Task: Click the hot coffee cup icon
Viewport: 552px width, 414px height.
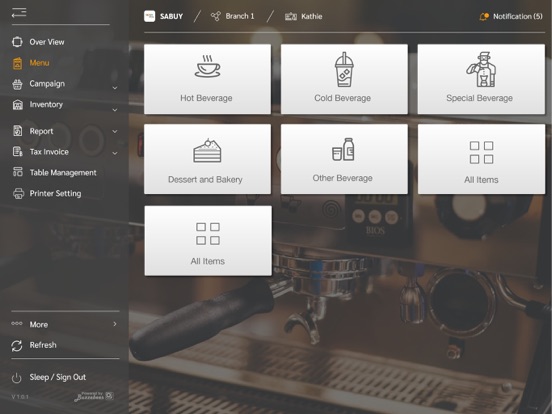Action: tap(207, 66)
